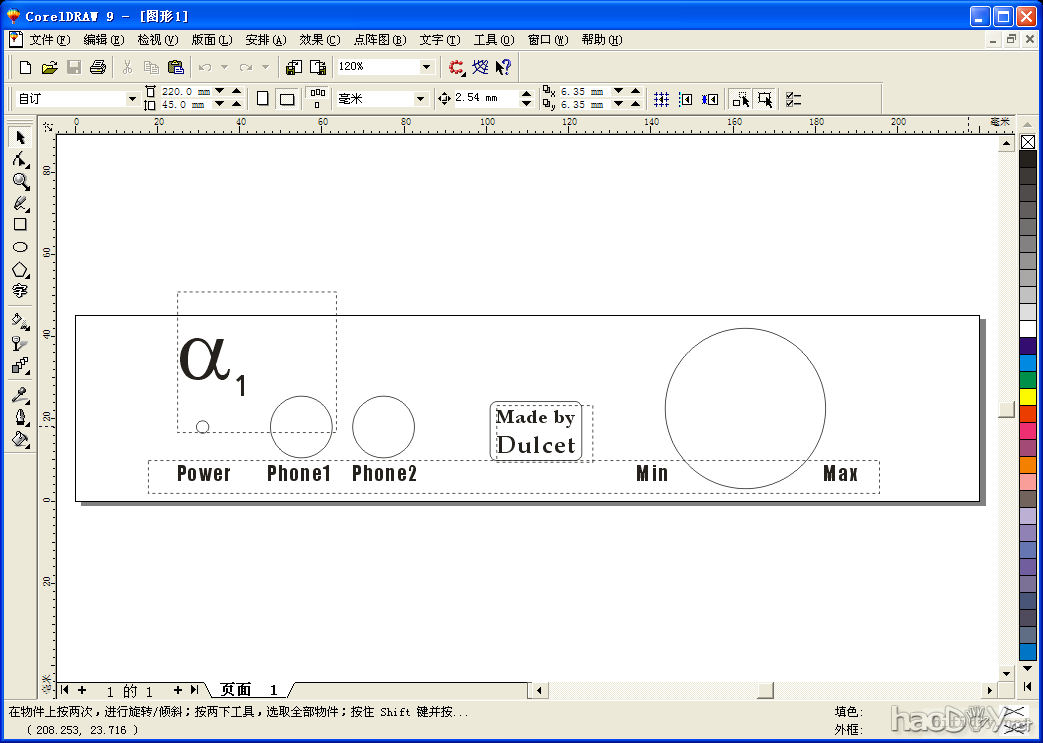Select the Ellipse tool
This screenshot has height=743, width=1043.
[20, 247]
